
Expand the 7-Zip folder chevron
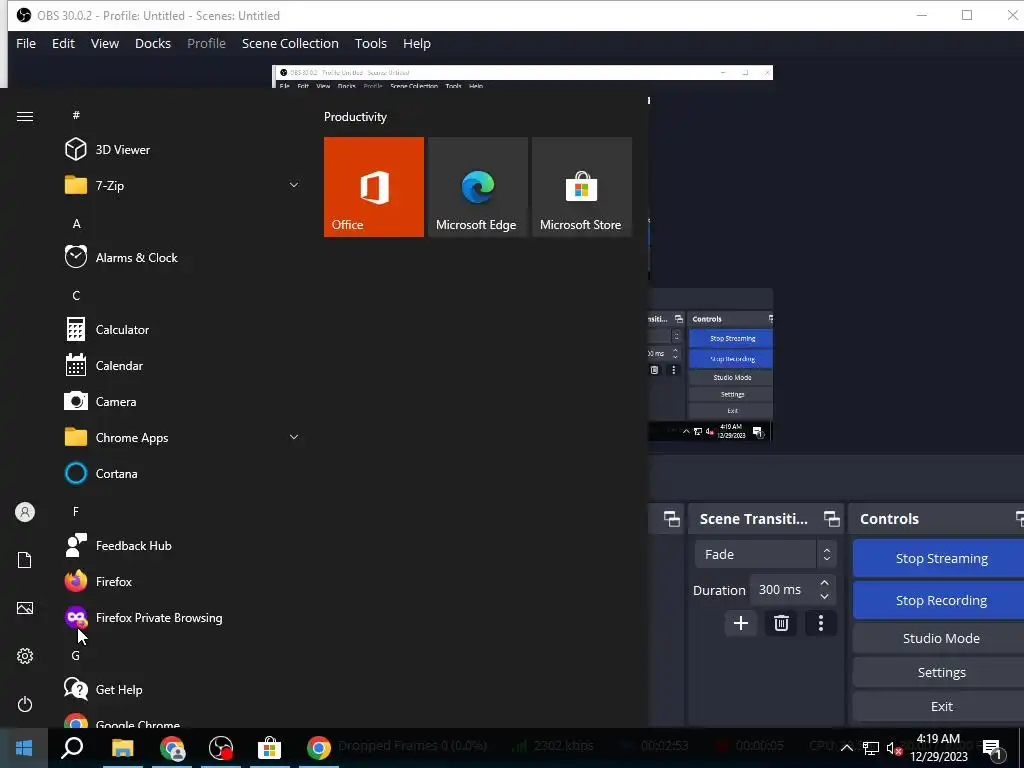pos(294,185)
